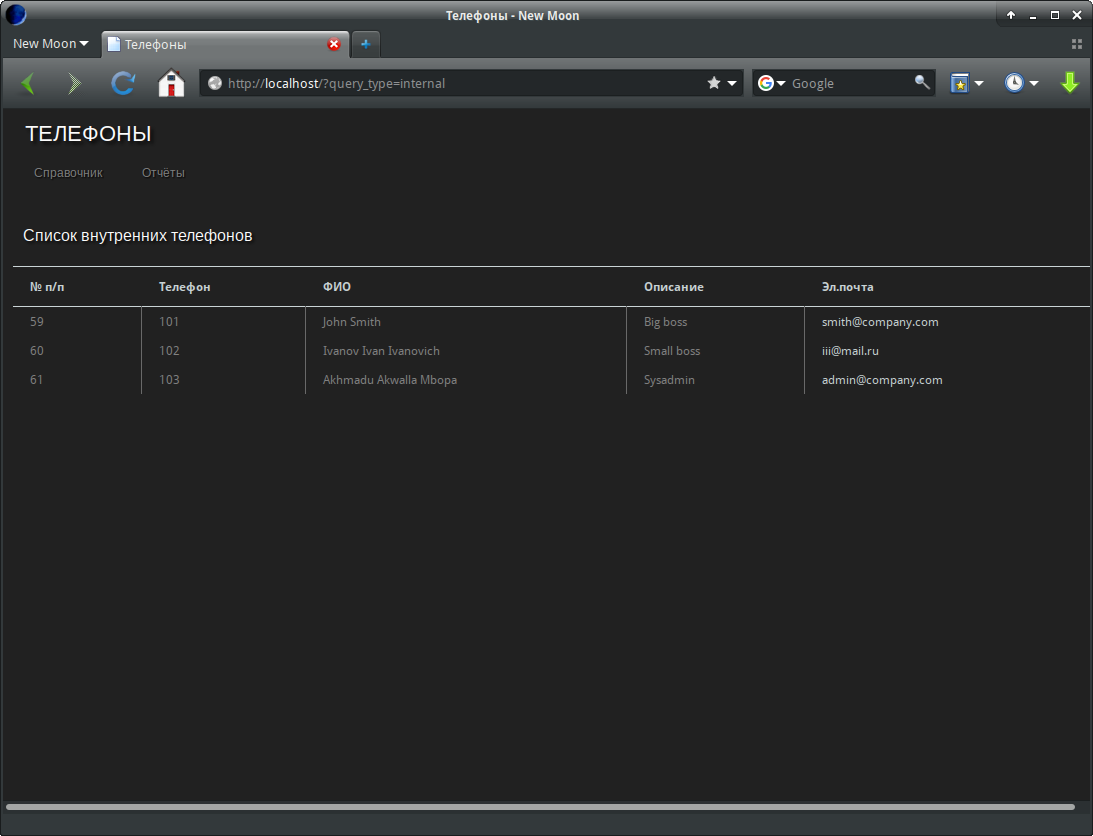Bookmark this page with the star

pos(714,83)
